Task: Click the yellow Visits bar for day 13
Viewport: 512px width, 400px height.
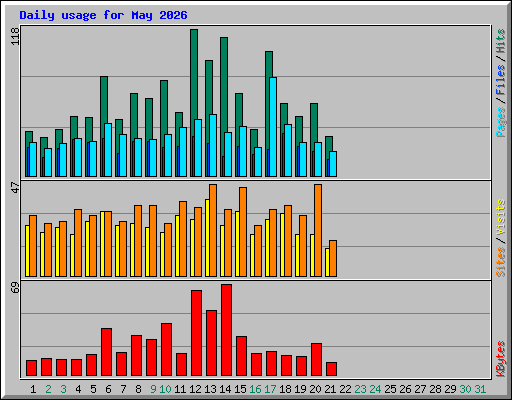Action: coord(207,238)
